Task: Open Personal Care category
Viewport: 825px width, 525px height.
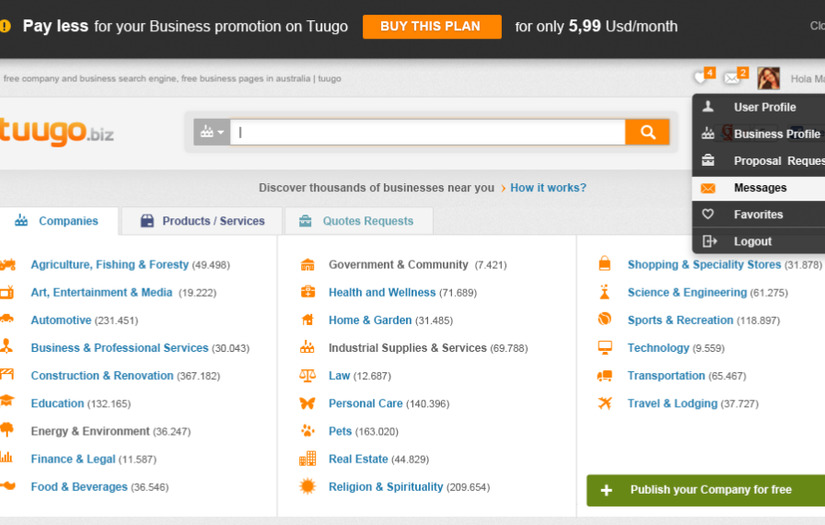Action: pyautogui.click(x=366, y=403)
